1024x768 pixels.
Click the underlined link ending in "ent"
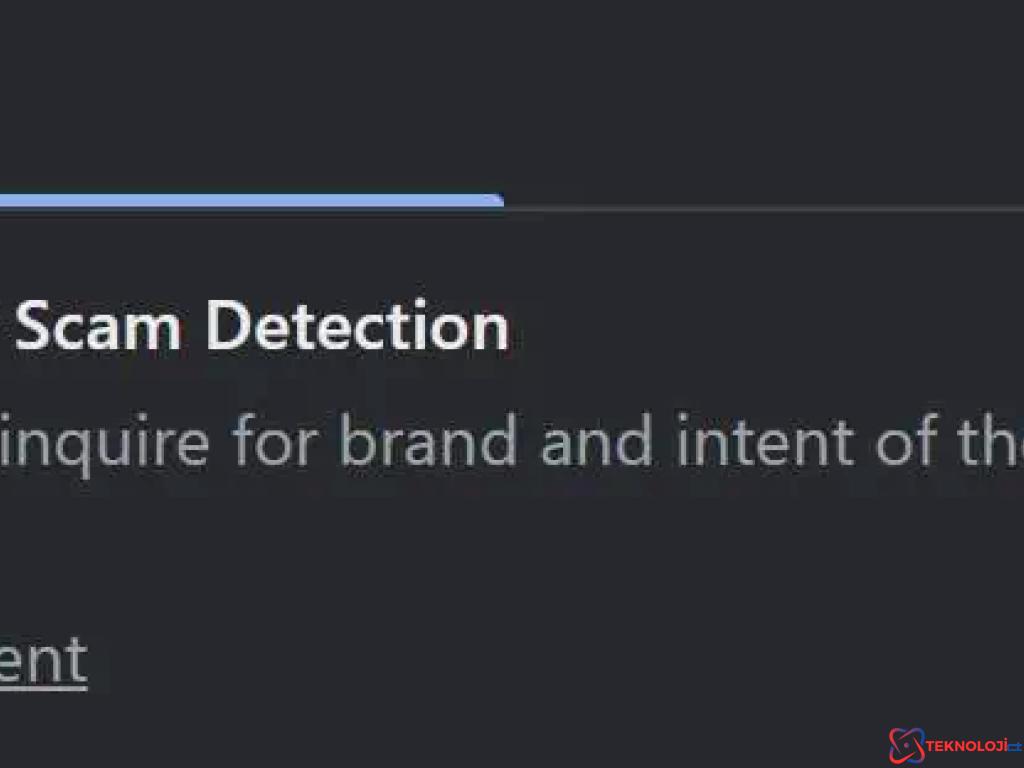point(43,661)
